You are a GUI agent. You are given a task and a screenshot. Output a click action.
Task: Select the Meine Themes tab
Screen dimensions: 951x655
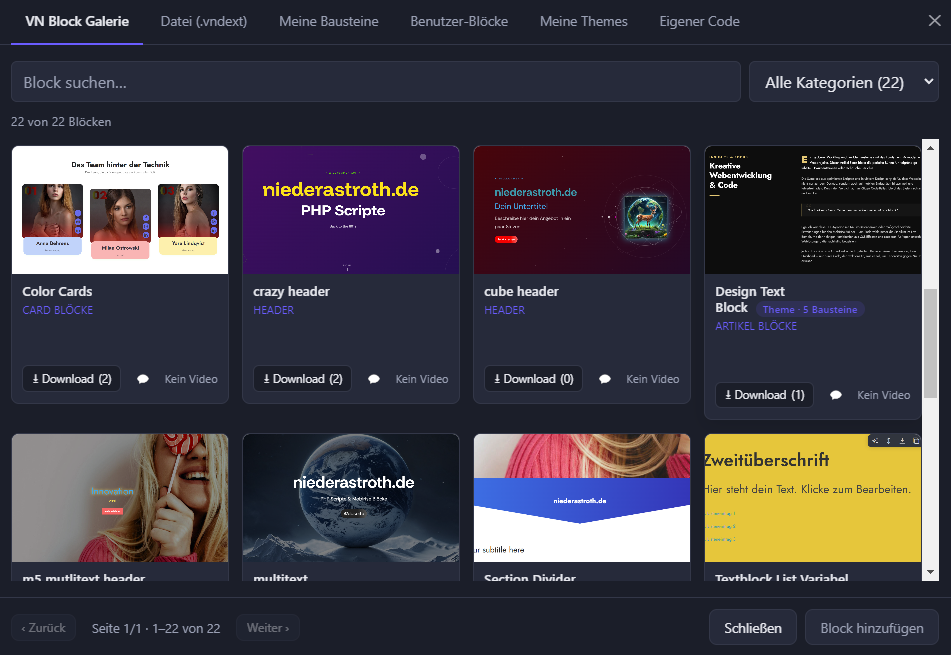(x=583, y=21)
